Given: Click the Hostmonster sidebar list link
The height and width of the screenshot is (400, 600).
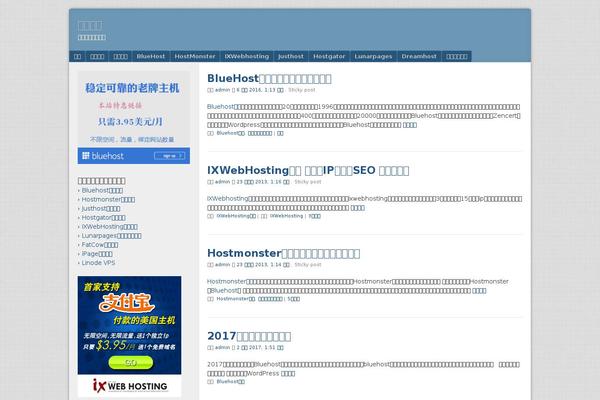Looking at the screenshot, I should 108,199.
